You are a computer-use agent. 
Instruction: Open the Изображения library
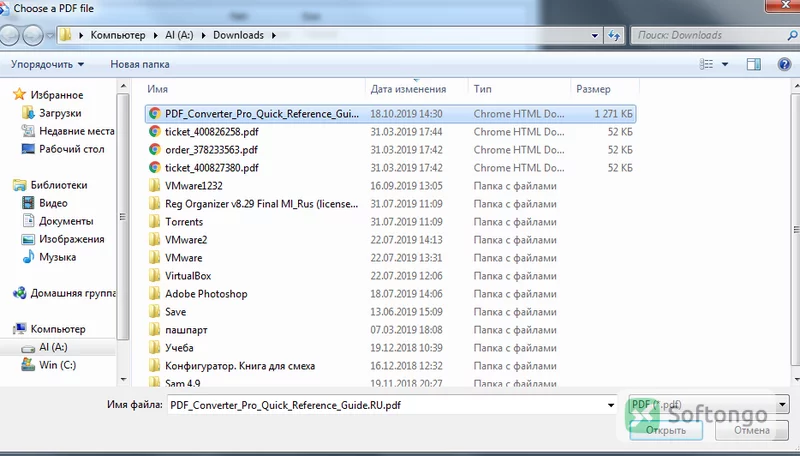(71, 239)
